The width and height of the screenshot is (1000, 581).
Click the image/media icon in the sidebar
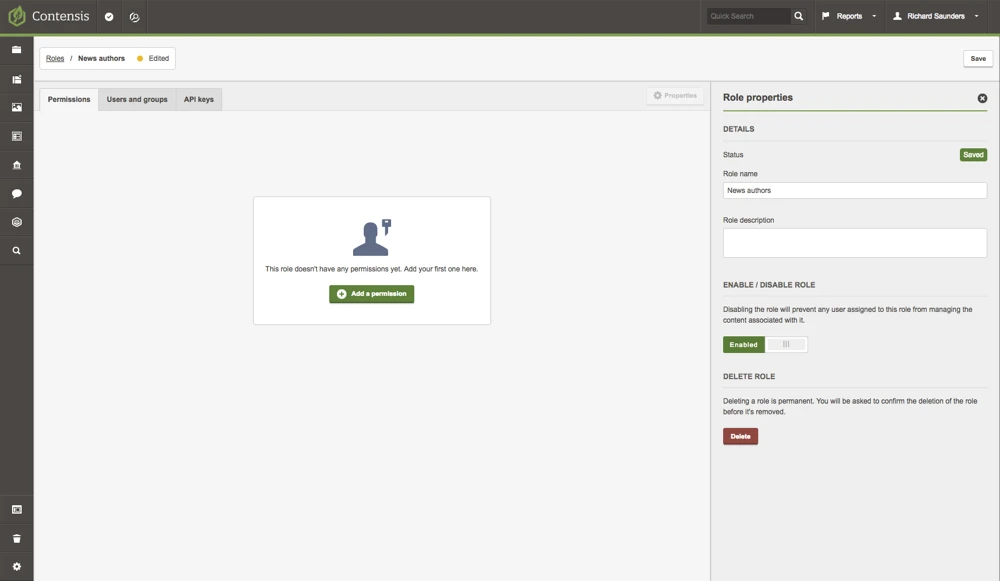[x=16, y=107]
